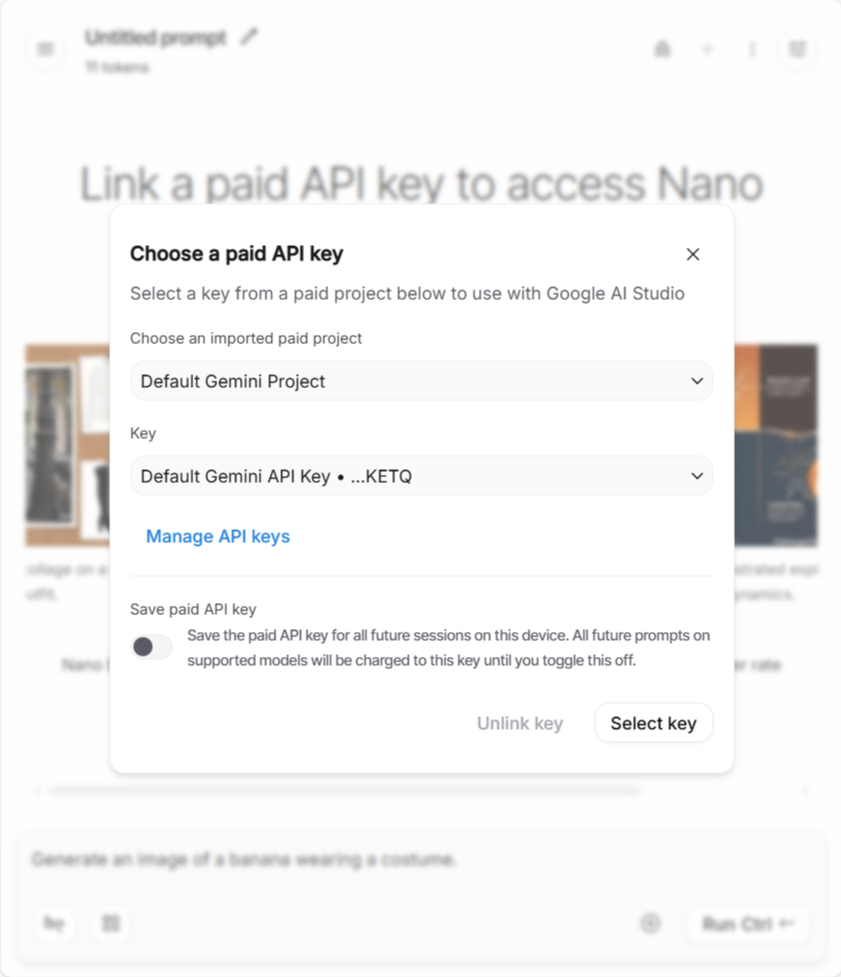Click the pencil icon beside Untitled prompt
The width and height of the screenshot is (841, 977).
(x=249, y=37)
